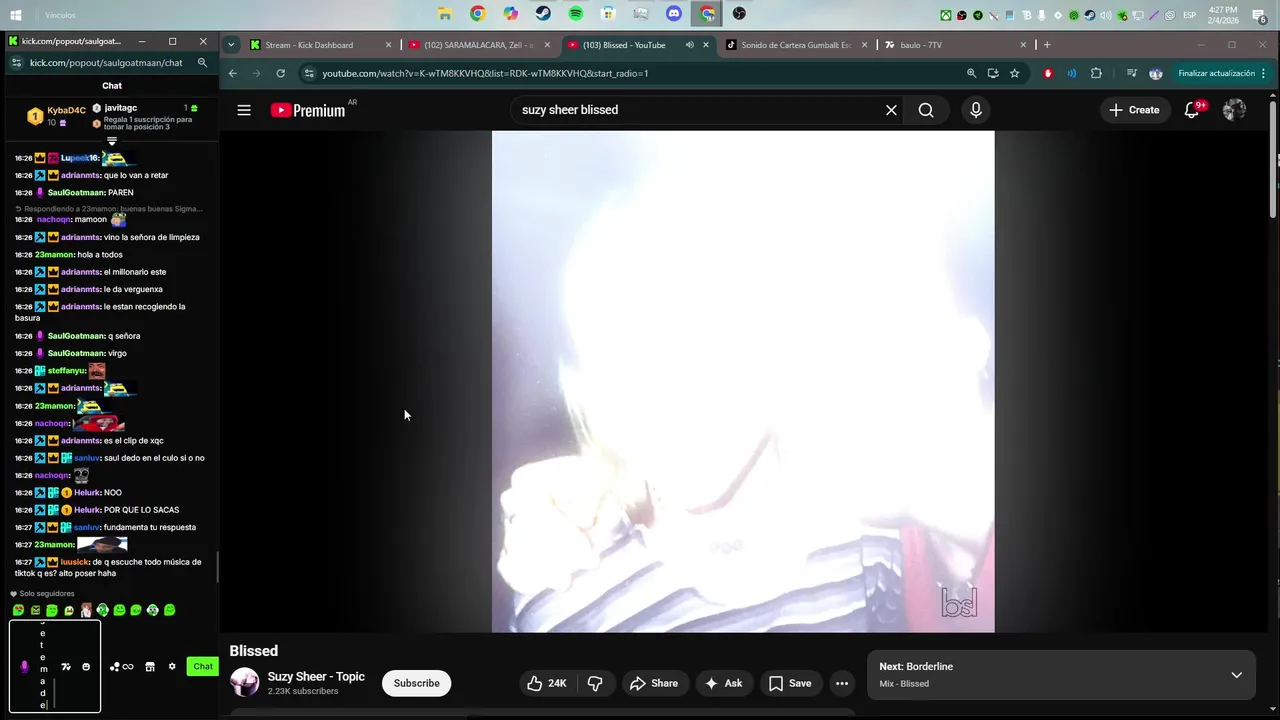
Task: Click KybaD4C in the chat leaderboard
Action: (66, 110)
